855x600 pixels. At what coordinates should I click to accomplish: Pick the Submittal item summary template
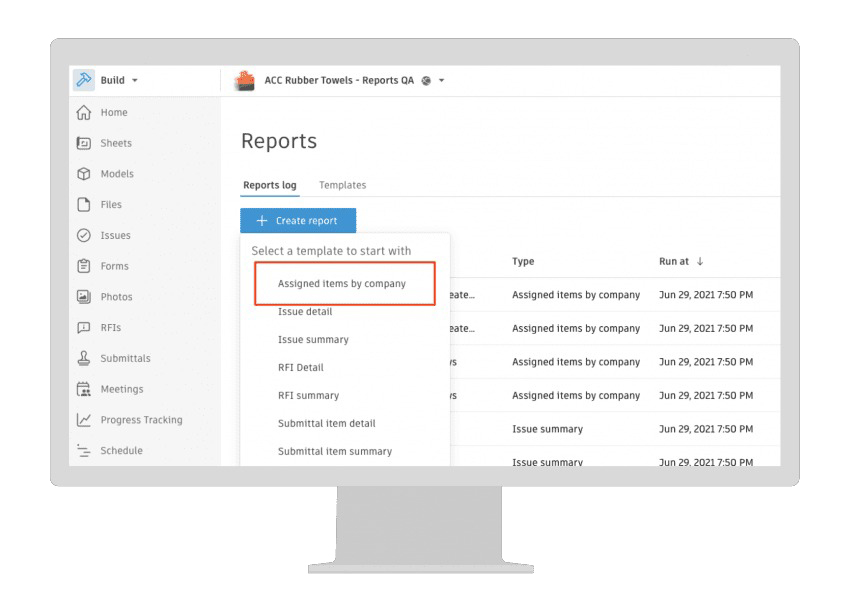(x=335, y=451)
